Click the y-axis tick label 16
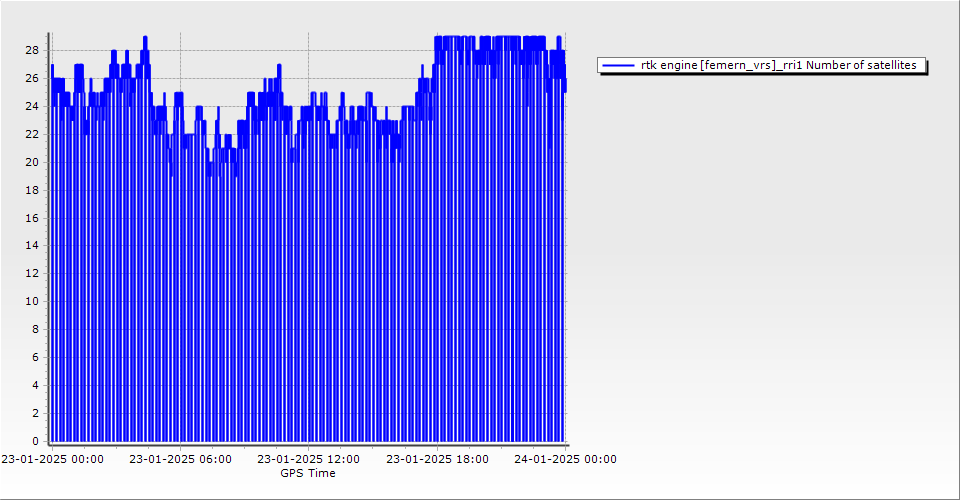The height and width of the screenshot is (500, 960). 32,217
